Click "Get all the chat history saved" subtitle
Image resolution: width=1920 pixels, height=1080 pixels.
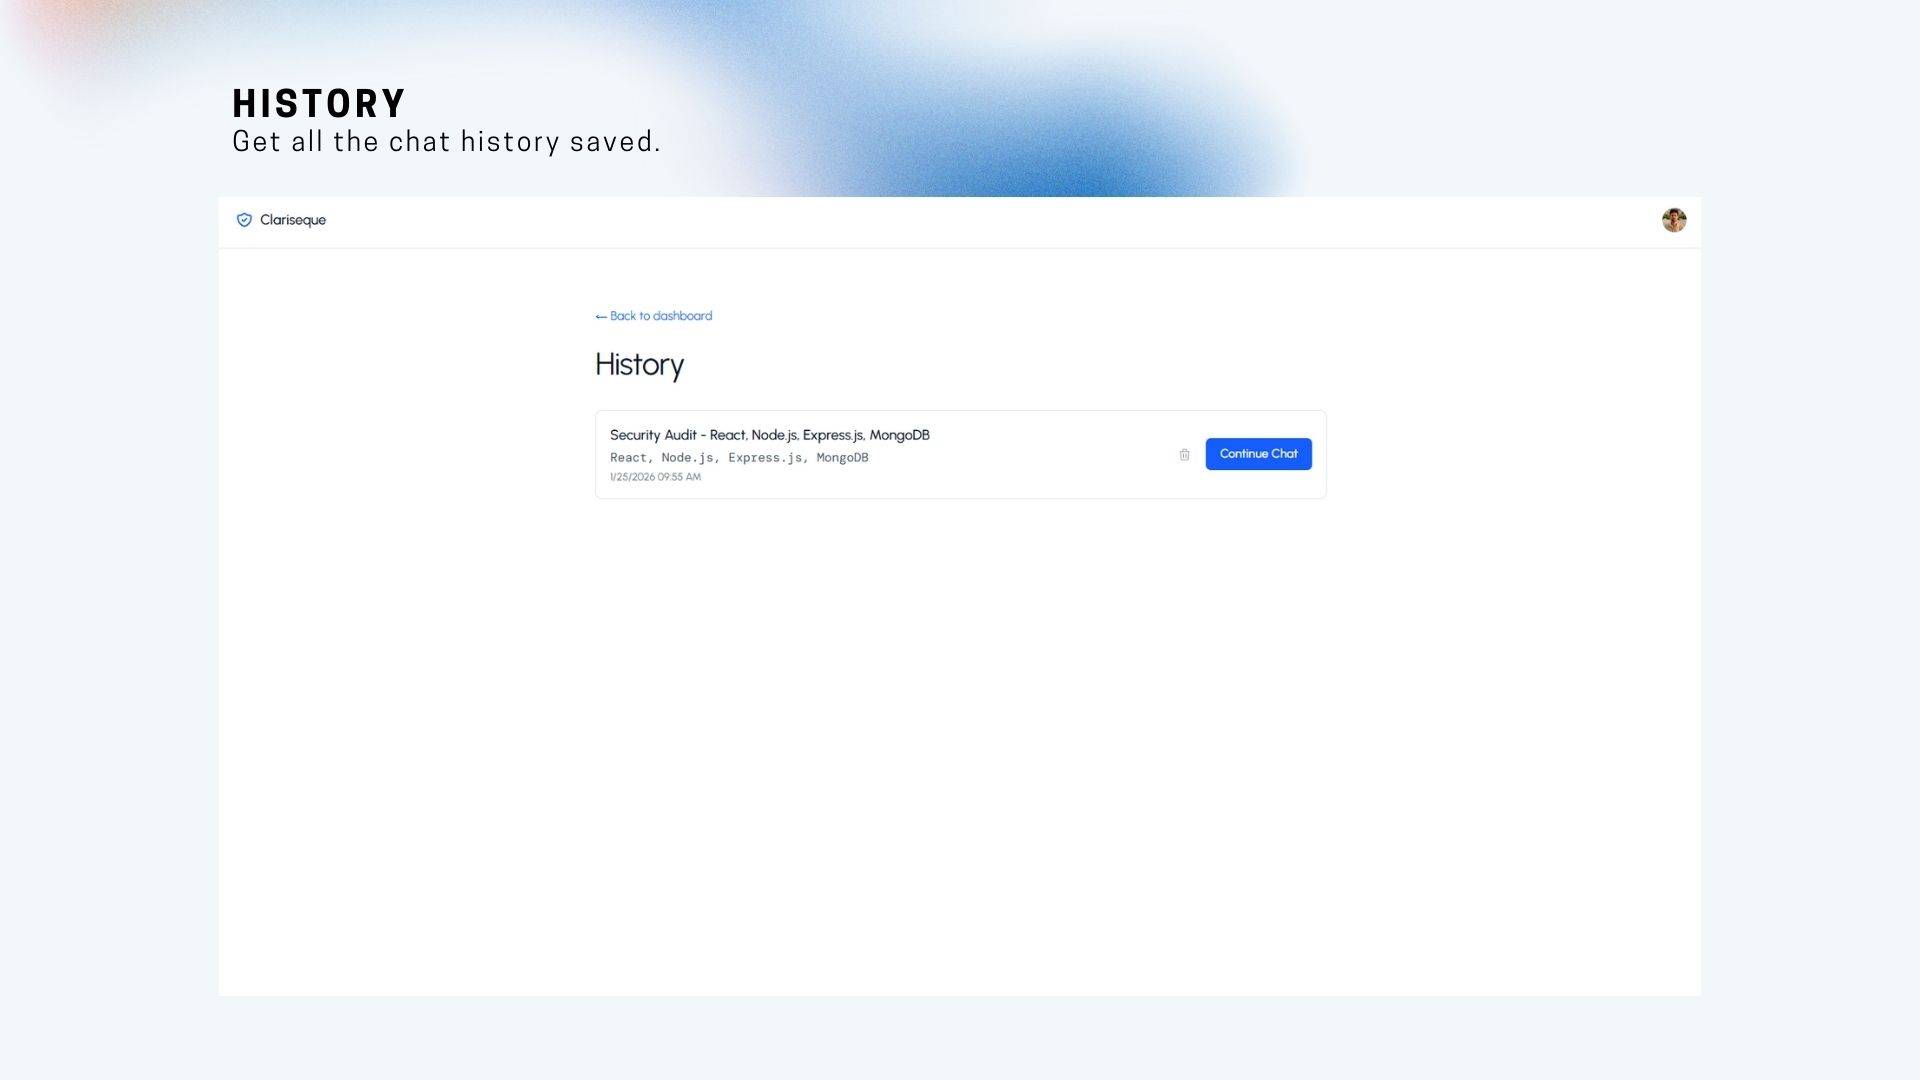click(446, 142)
